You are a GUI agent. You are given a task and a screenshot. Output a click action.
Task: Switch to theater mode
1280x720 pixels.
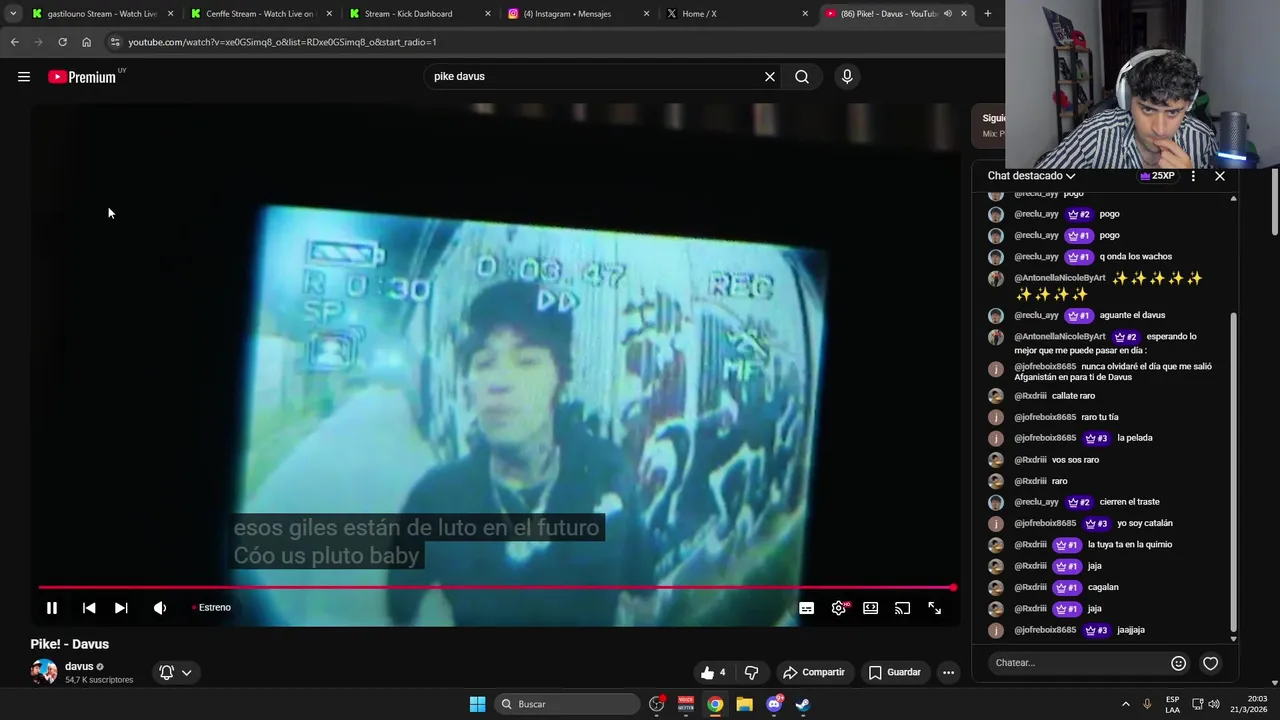pyautogui.click(x=871, y=608)
